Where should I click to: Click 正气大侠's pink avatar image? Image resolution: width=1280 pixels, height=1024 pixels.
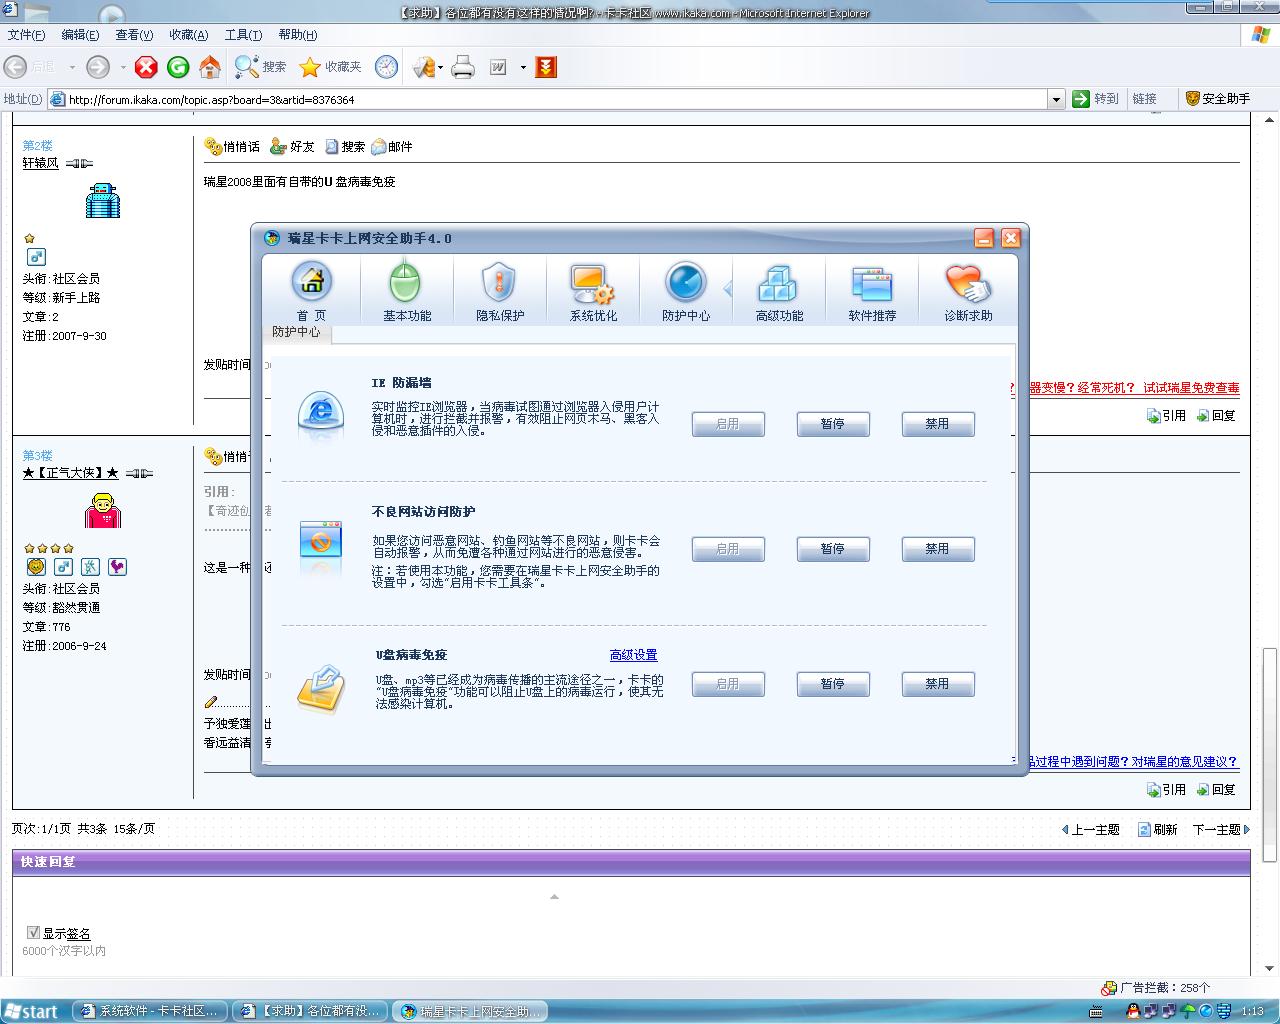point(103,510)
